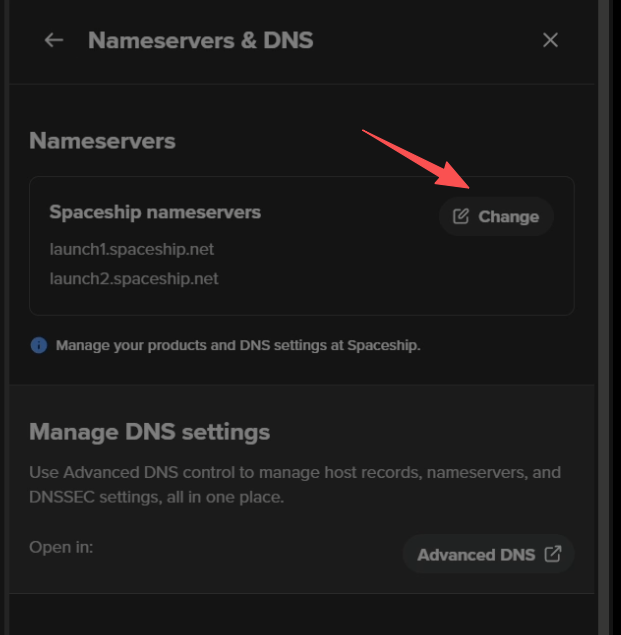Click the 'Manage your products and DNS' notice
The width and height of the screenshot is (621, 635).
[x=238, y=346]
